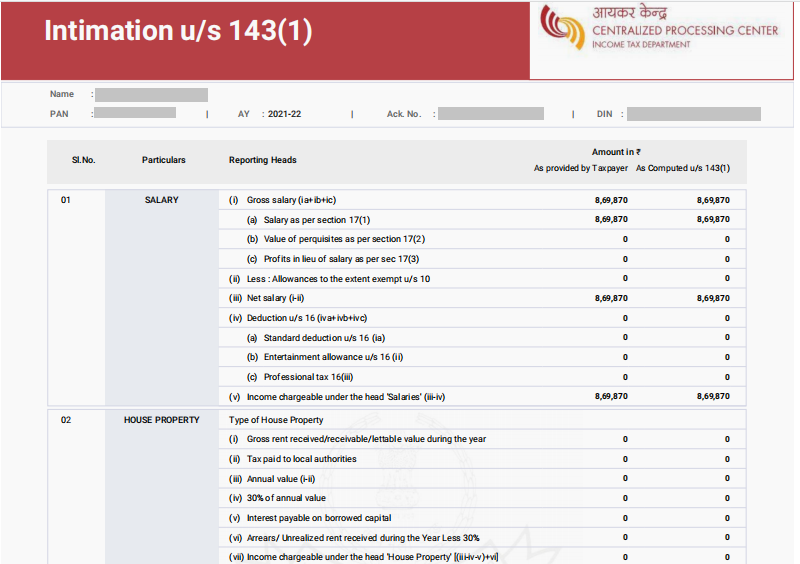
Task: Select the redacted PAN value box
Action: point(134,114)
